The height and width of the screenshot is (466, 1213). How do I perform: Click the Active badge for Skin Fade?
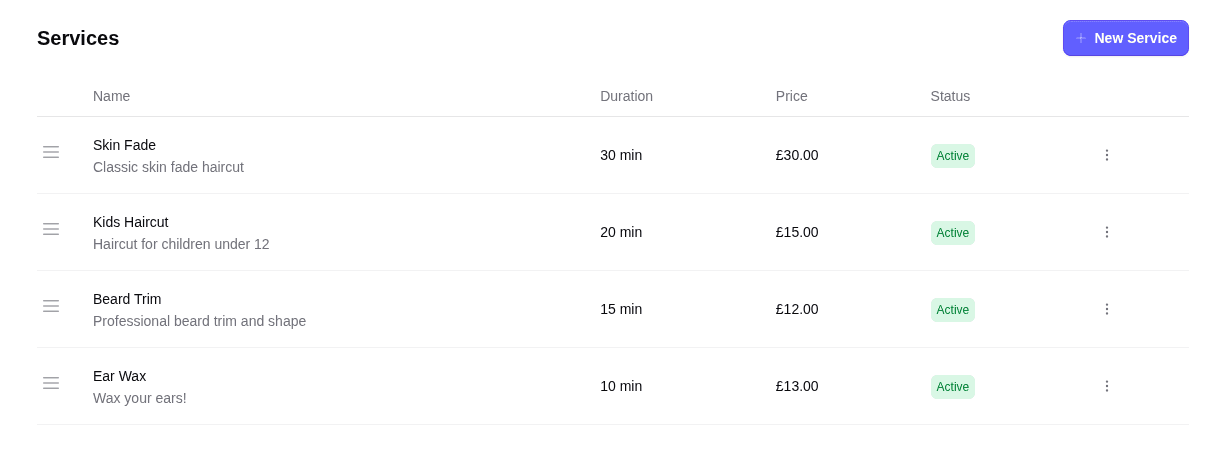(952, 156)
